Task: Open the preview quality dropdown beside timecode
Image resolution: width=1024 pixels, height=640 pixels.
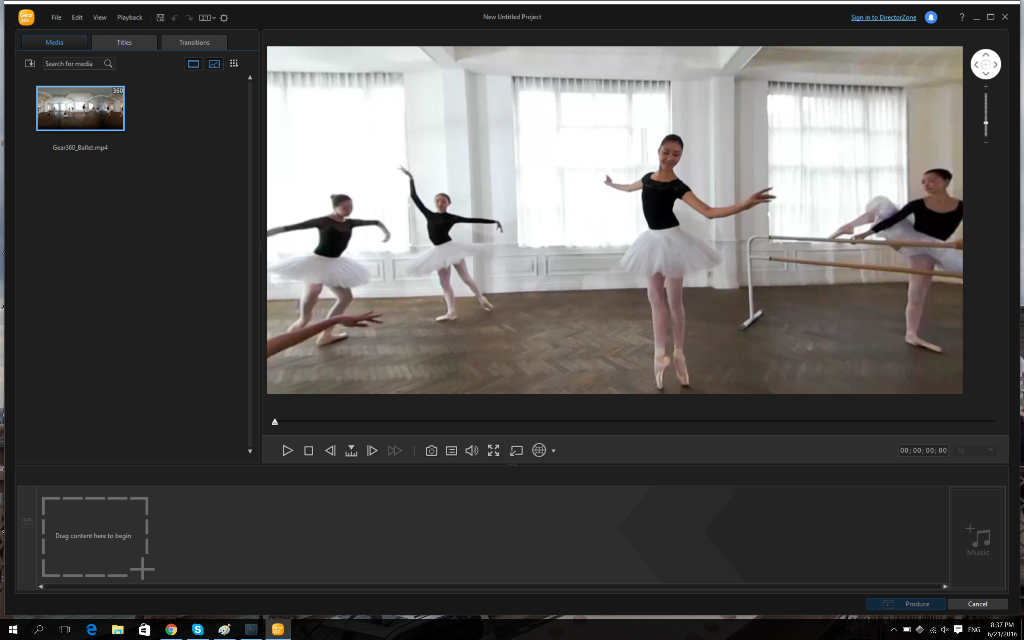Action: tap(975, 451)
